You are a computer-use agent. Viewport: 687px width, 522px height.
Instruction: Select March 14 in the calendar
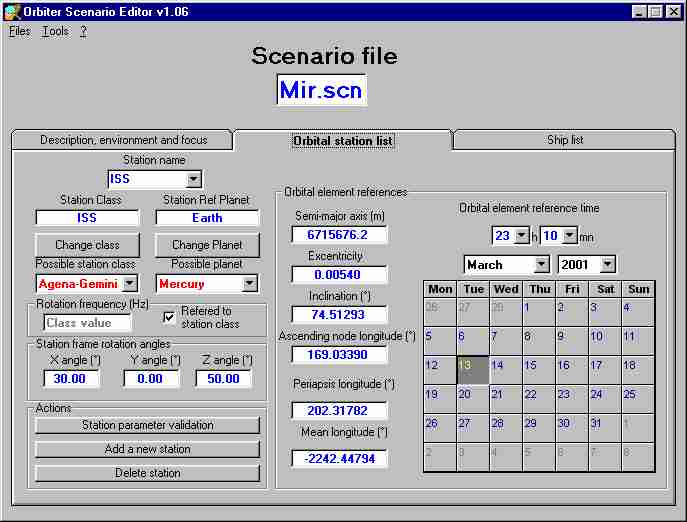point(506,370)
